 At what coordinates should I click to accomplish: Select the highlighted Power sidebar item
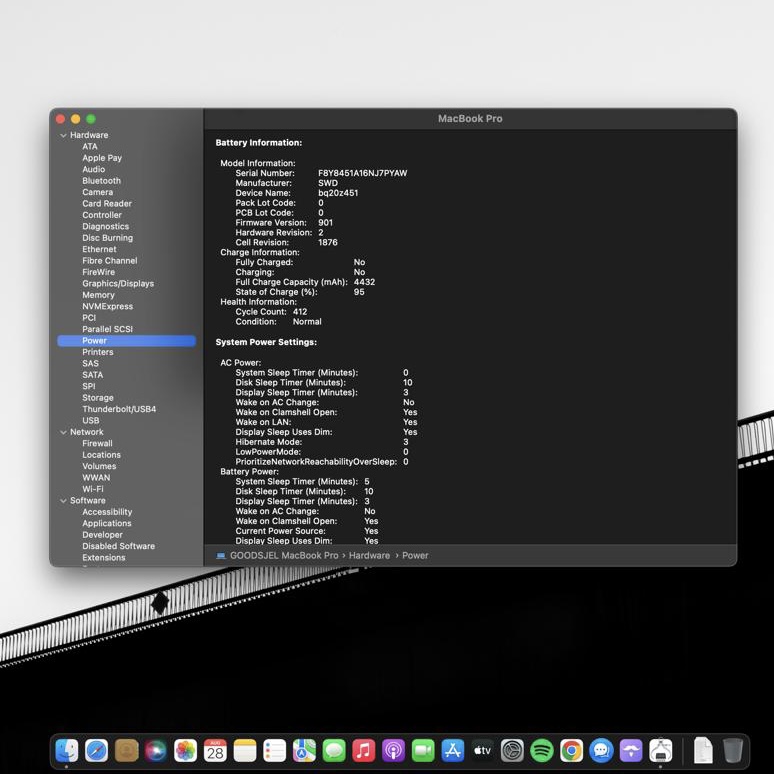pyautogui.click(x=127, y=341)
